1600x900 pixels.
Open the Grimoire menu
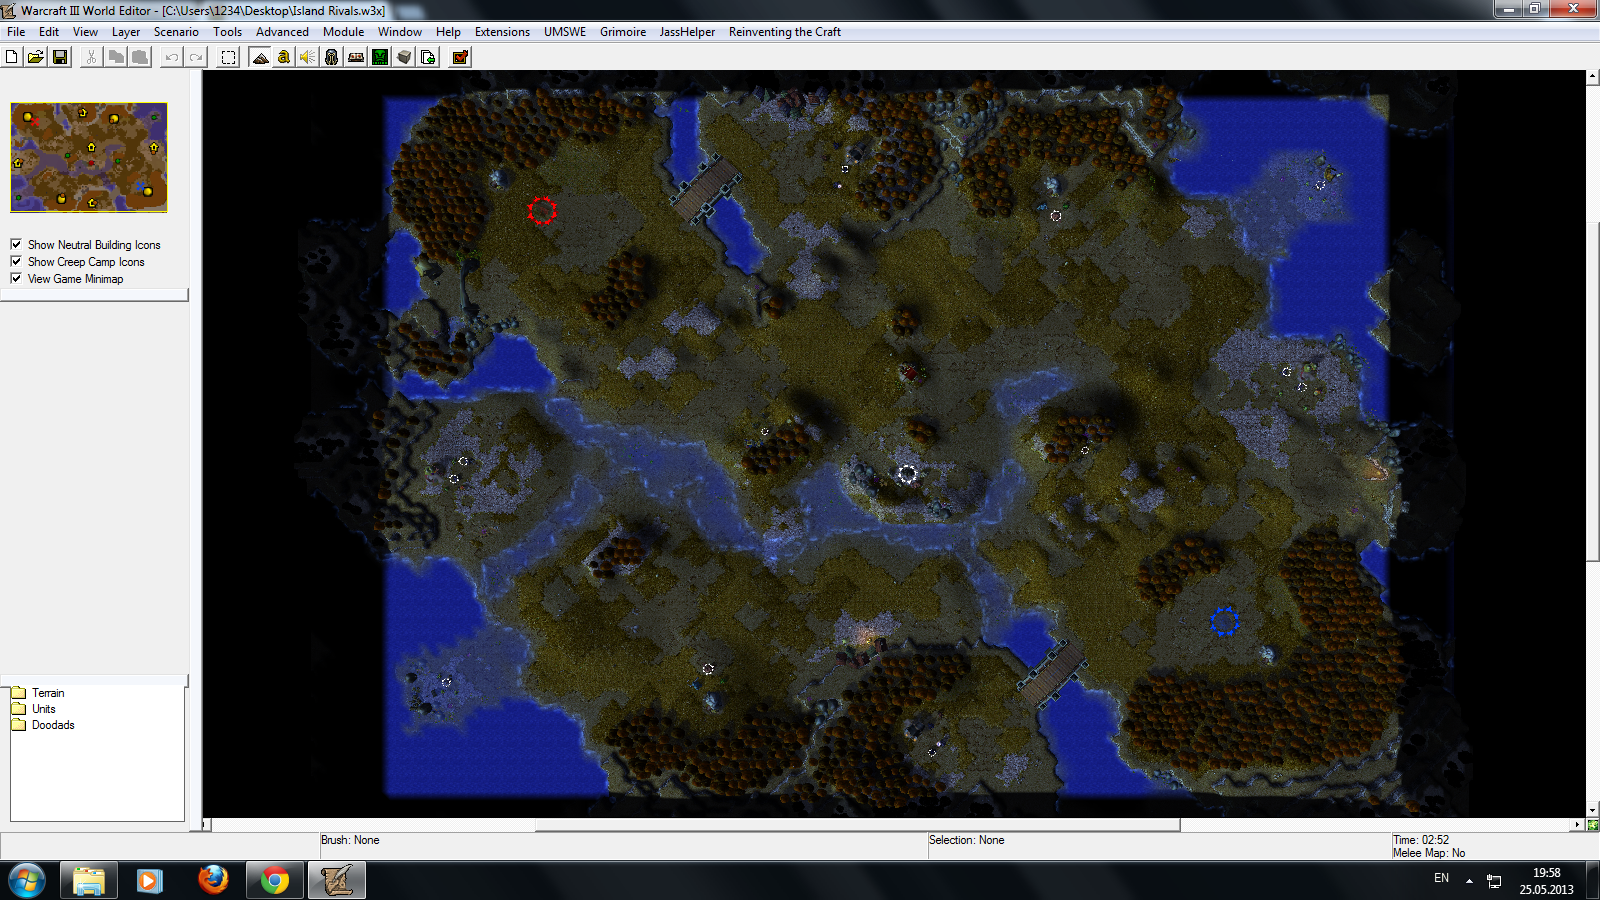[623, 32]
